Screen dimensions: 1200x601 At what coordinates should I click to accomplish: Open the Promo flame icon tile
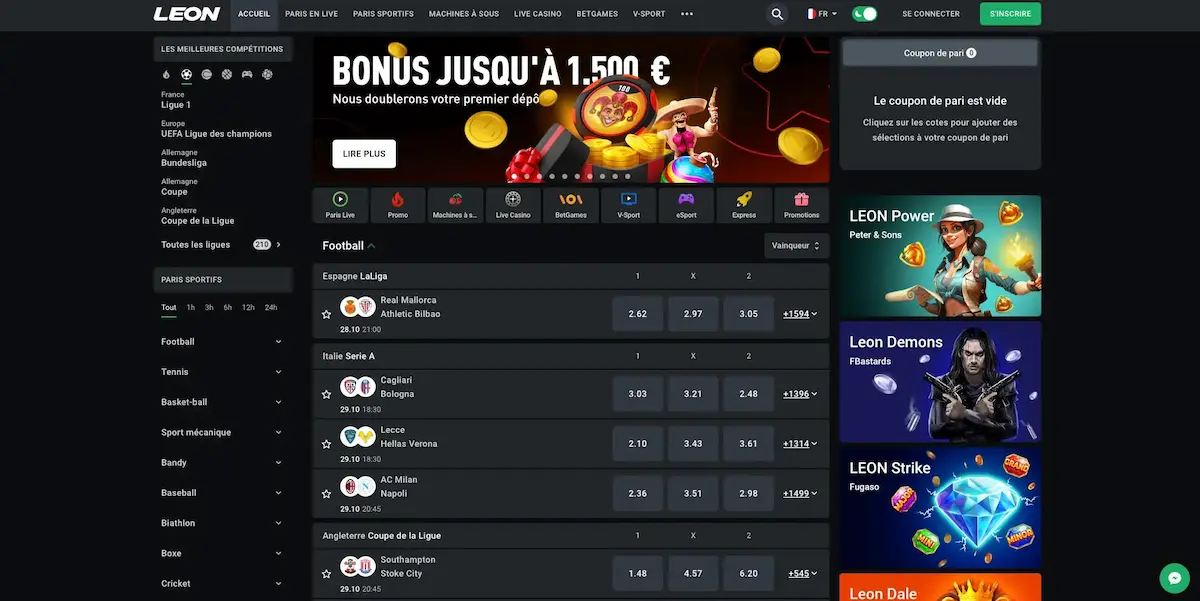point(398,205)
